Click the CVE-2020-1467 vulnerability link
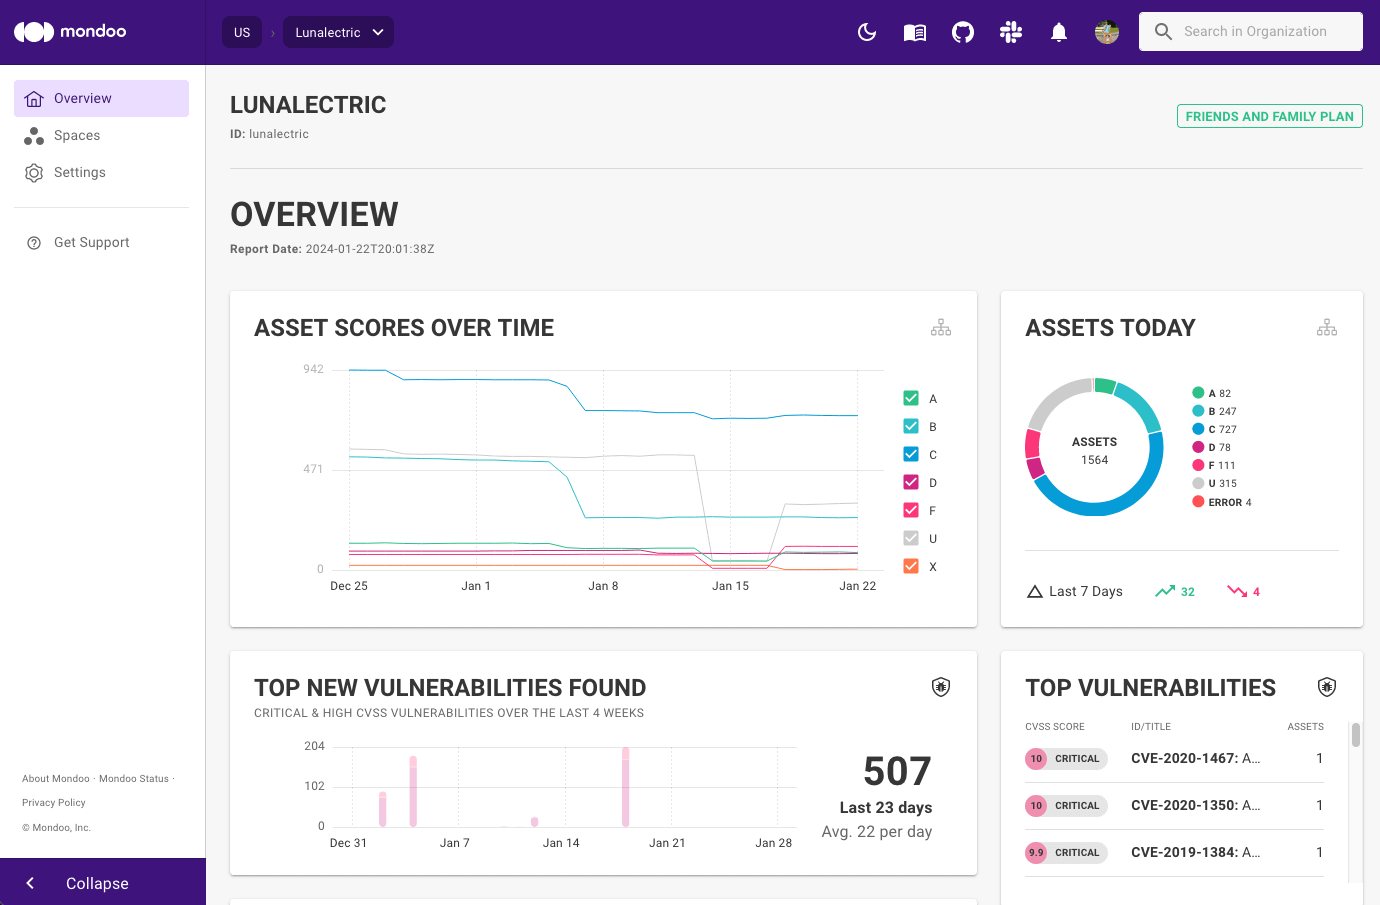The image size is (1380, 905). (x=1195, y=758)
